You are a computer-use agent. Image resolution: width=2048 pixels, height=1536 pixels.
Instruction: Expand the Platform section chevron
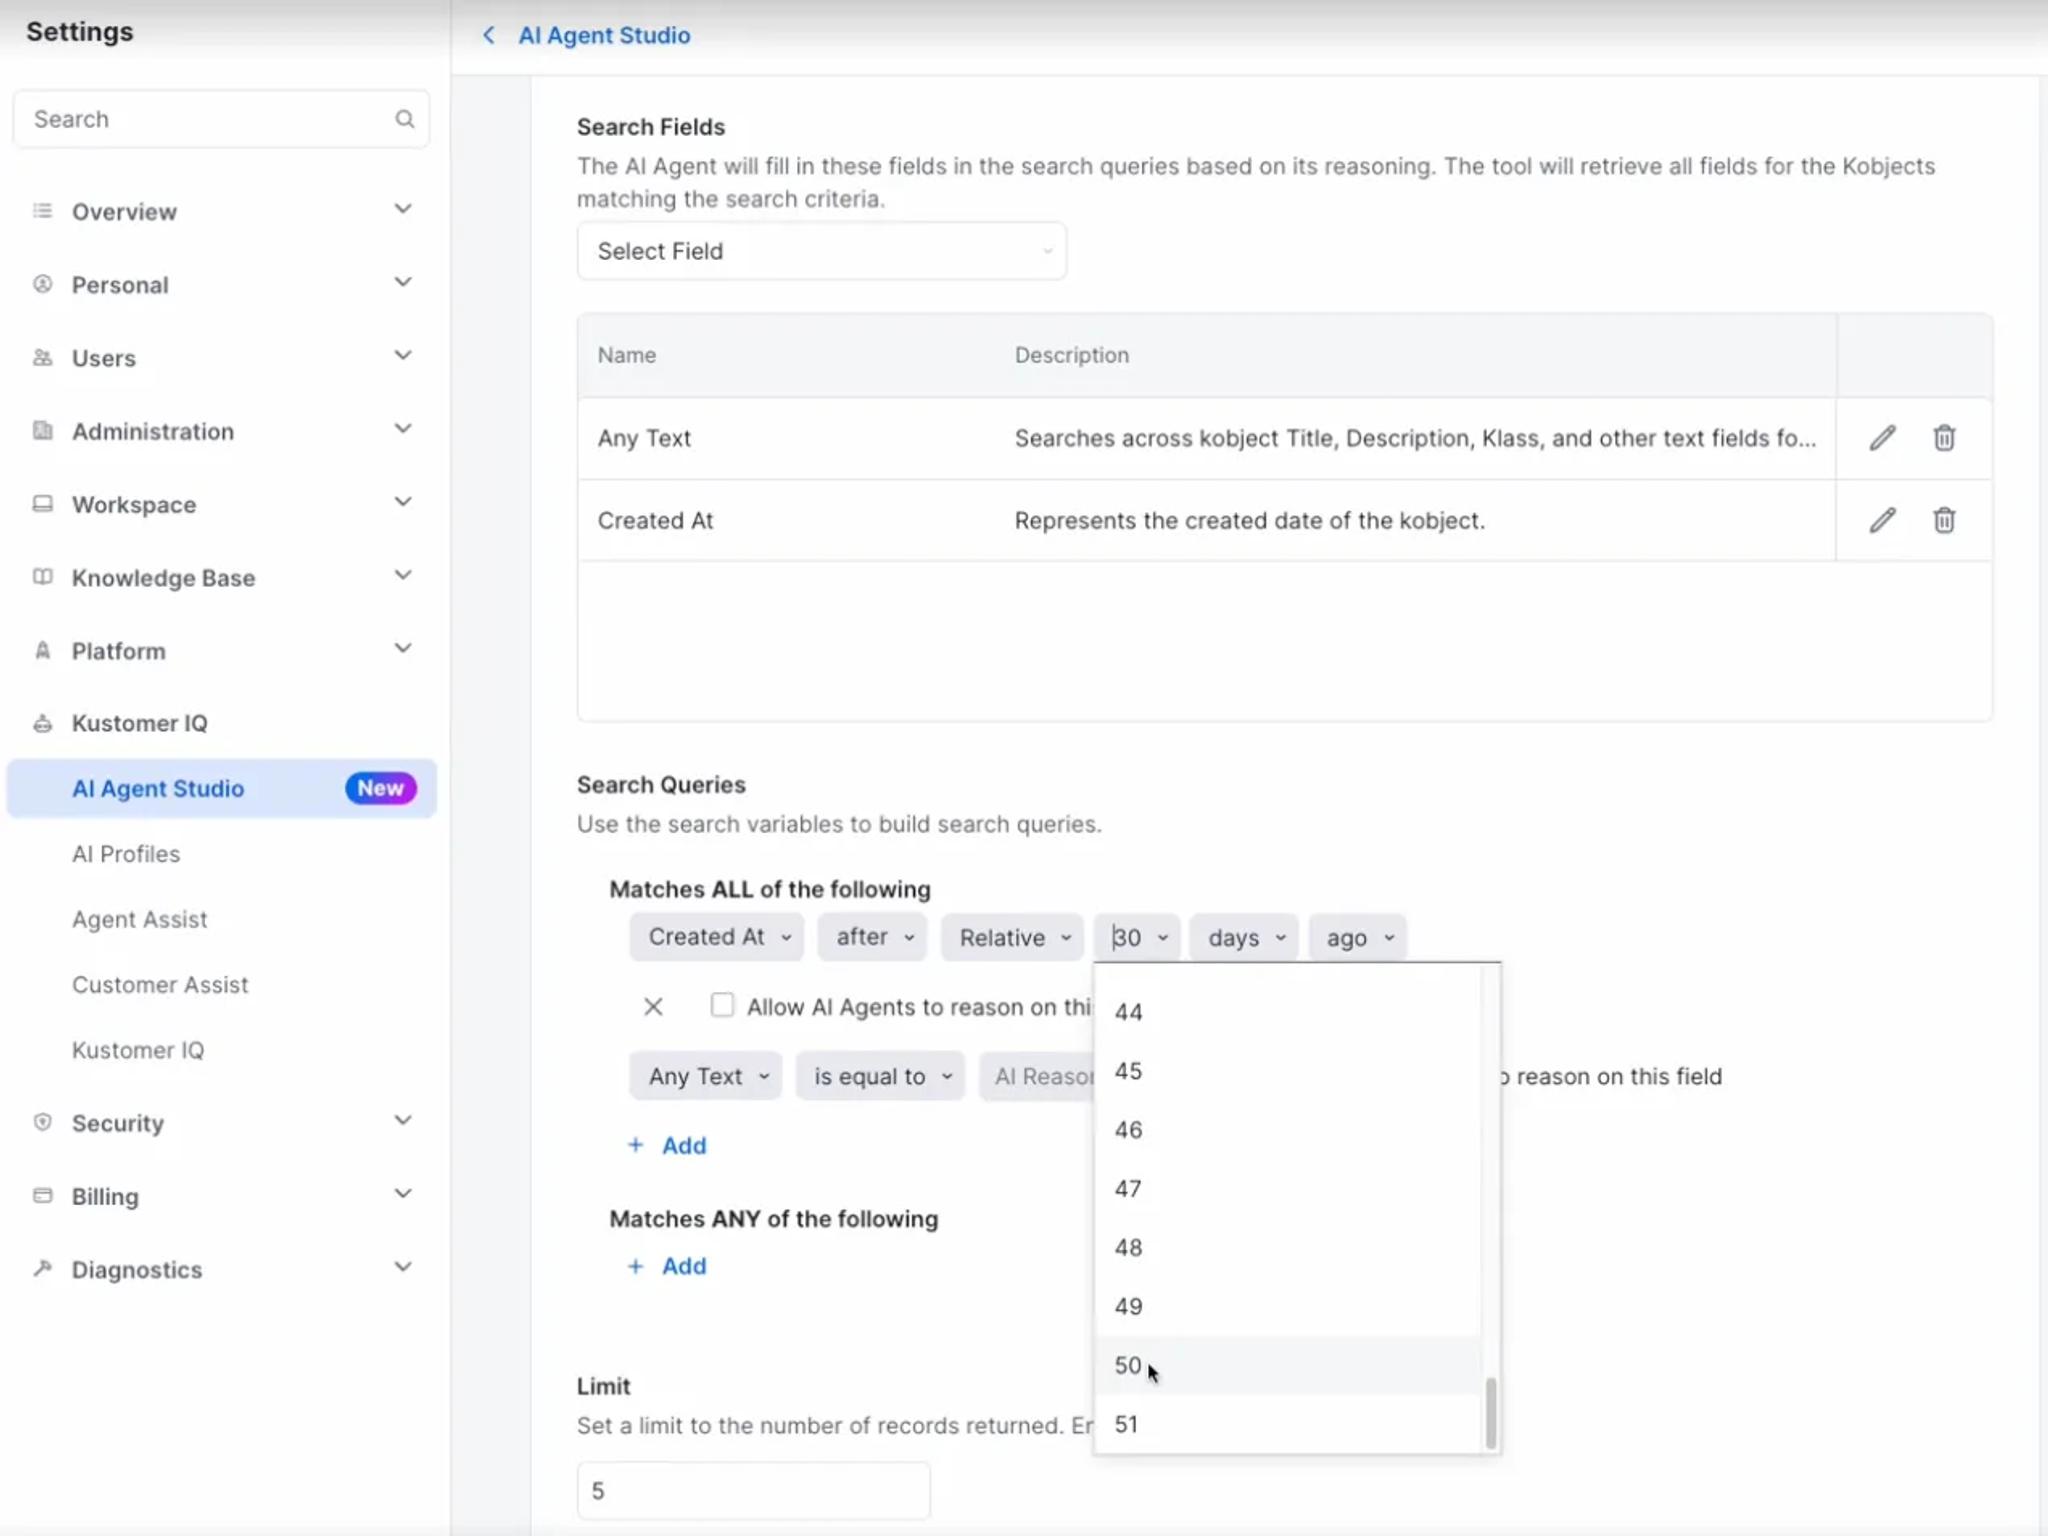pyautogui.click(x=403, y=649)
